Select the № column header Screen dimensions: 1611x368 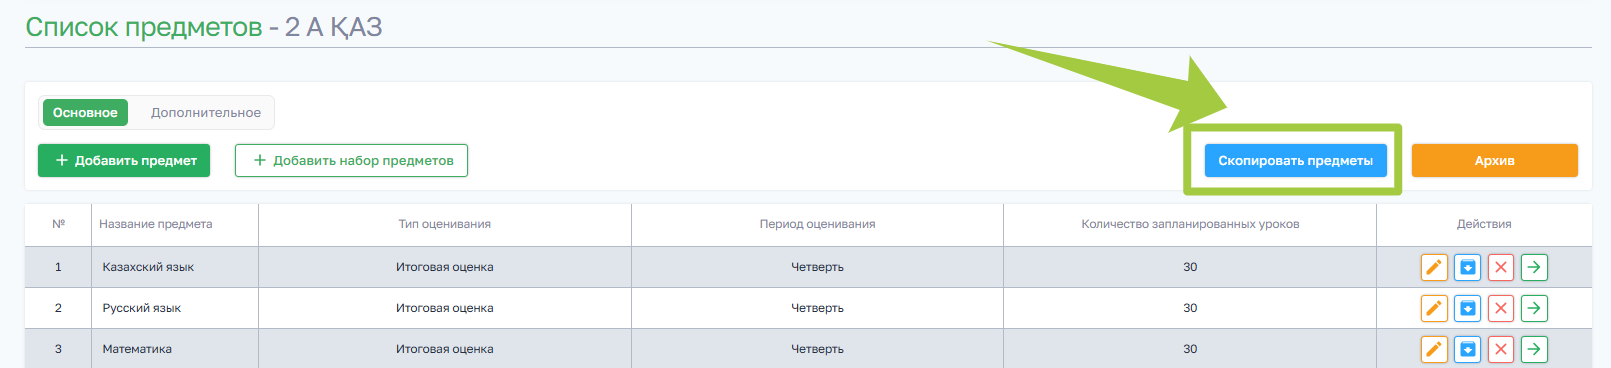pos(58,224)
